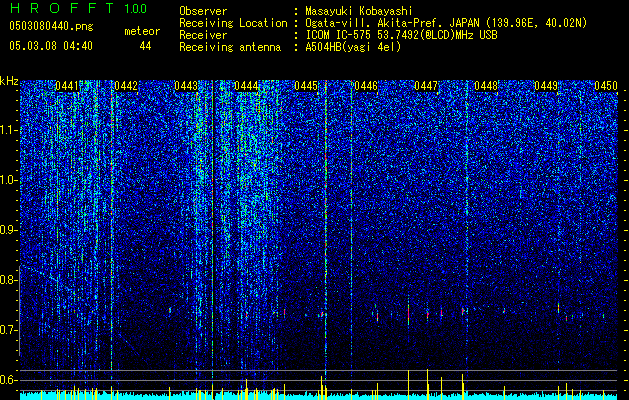Viewport: 629px width, 400px height.
Task: Click the Receiving antenna label
Action: (230, 47)
